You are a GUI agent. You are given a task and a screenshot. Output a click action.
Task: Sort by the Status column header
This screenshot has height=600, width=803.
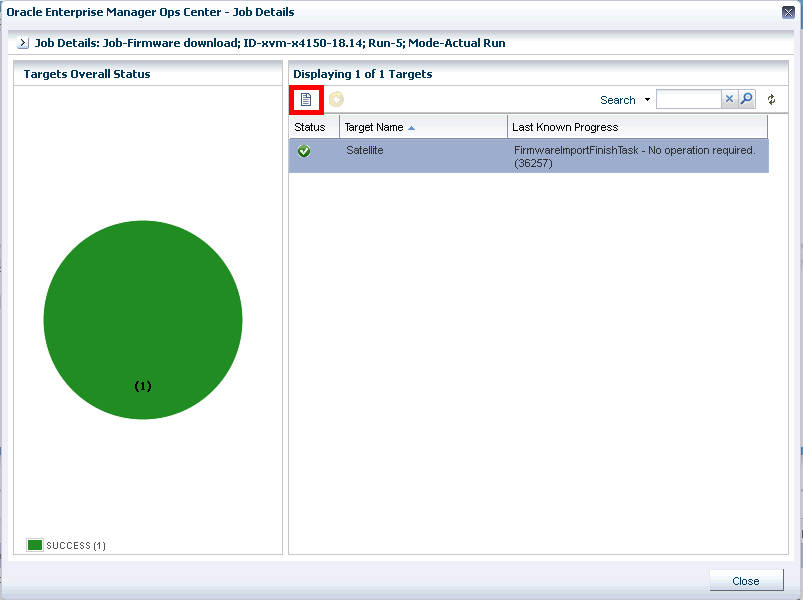pyautogui.click(x=314, y=127)
